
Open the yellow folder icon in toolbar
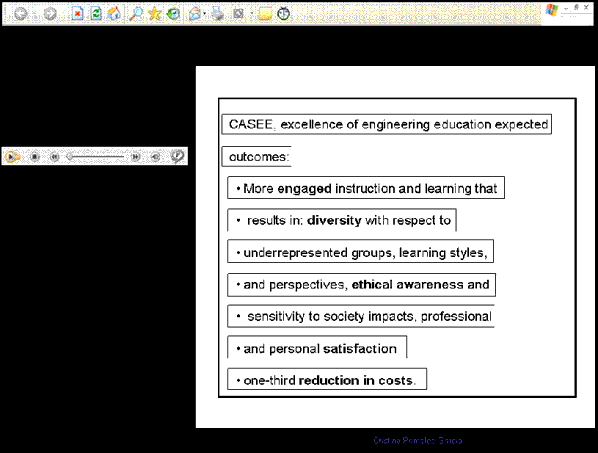tap(265, 14)
